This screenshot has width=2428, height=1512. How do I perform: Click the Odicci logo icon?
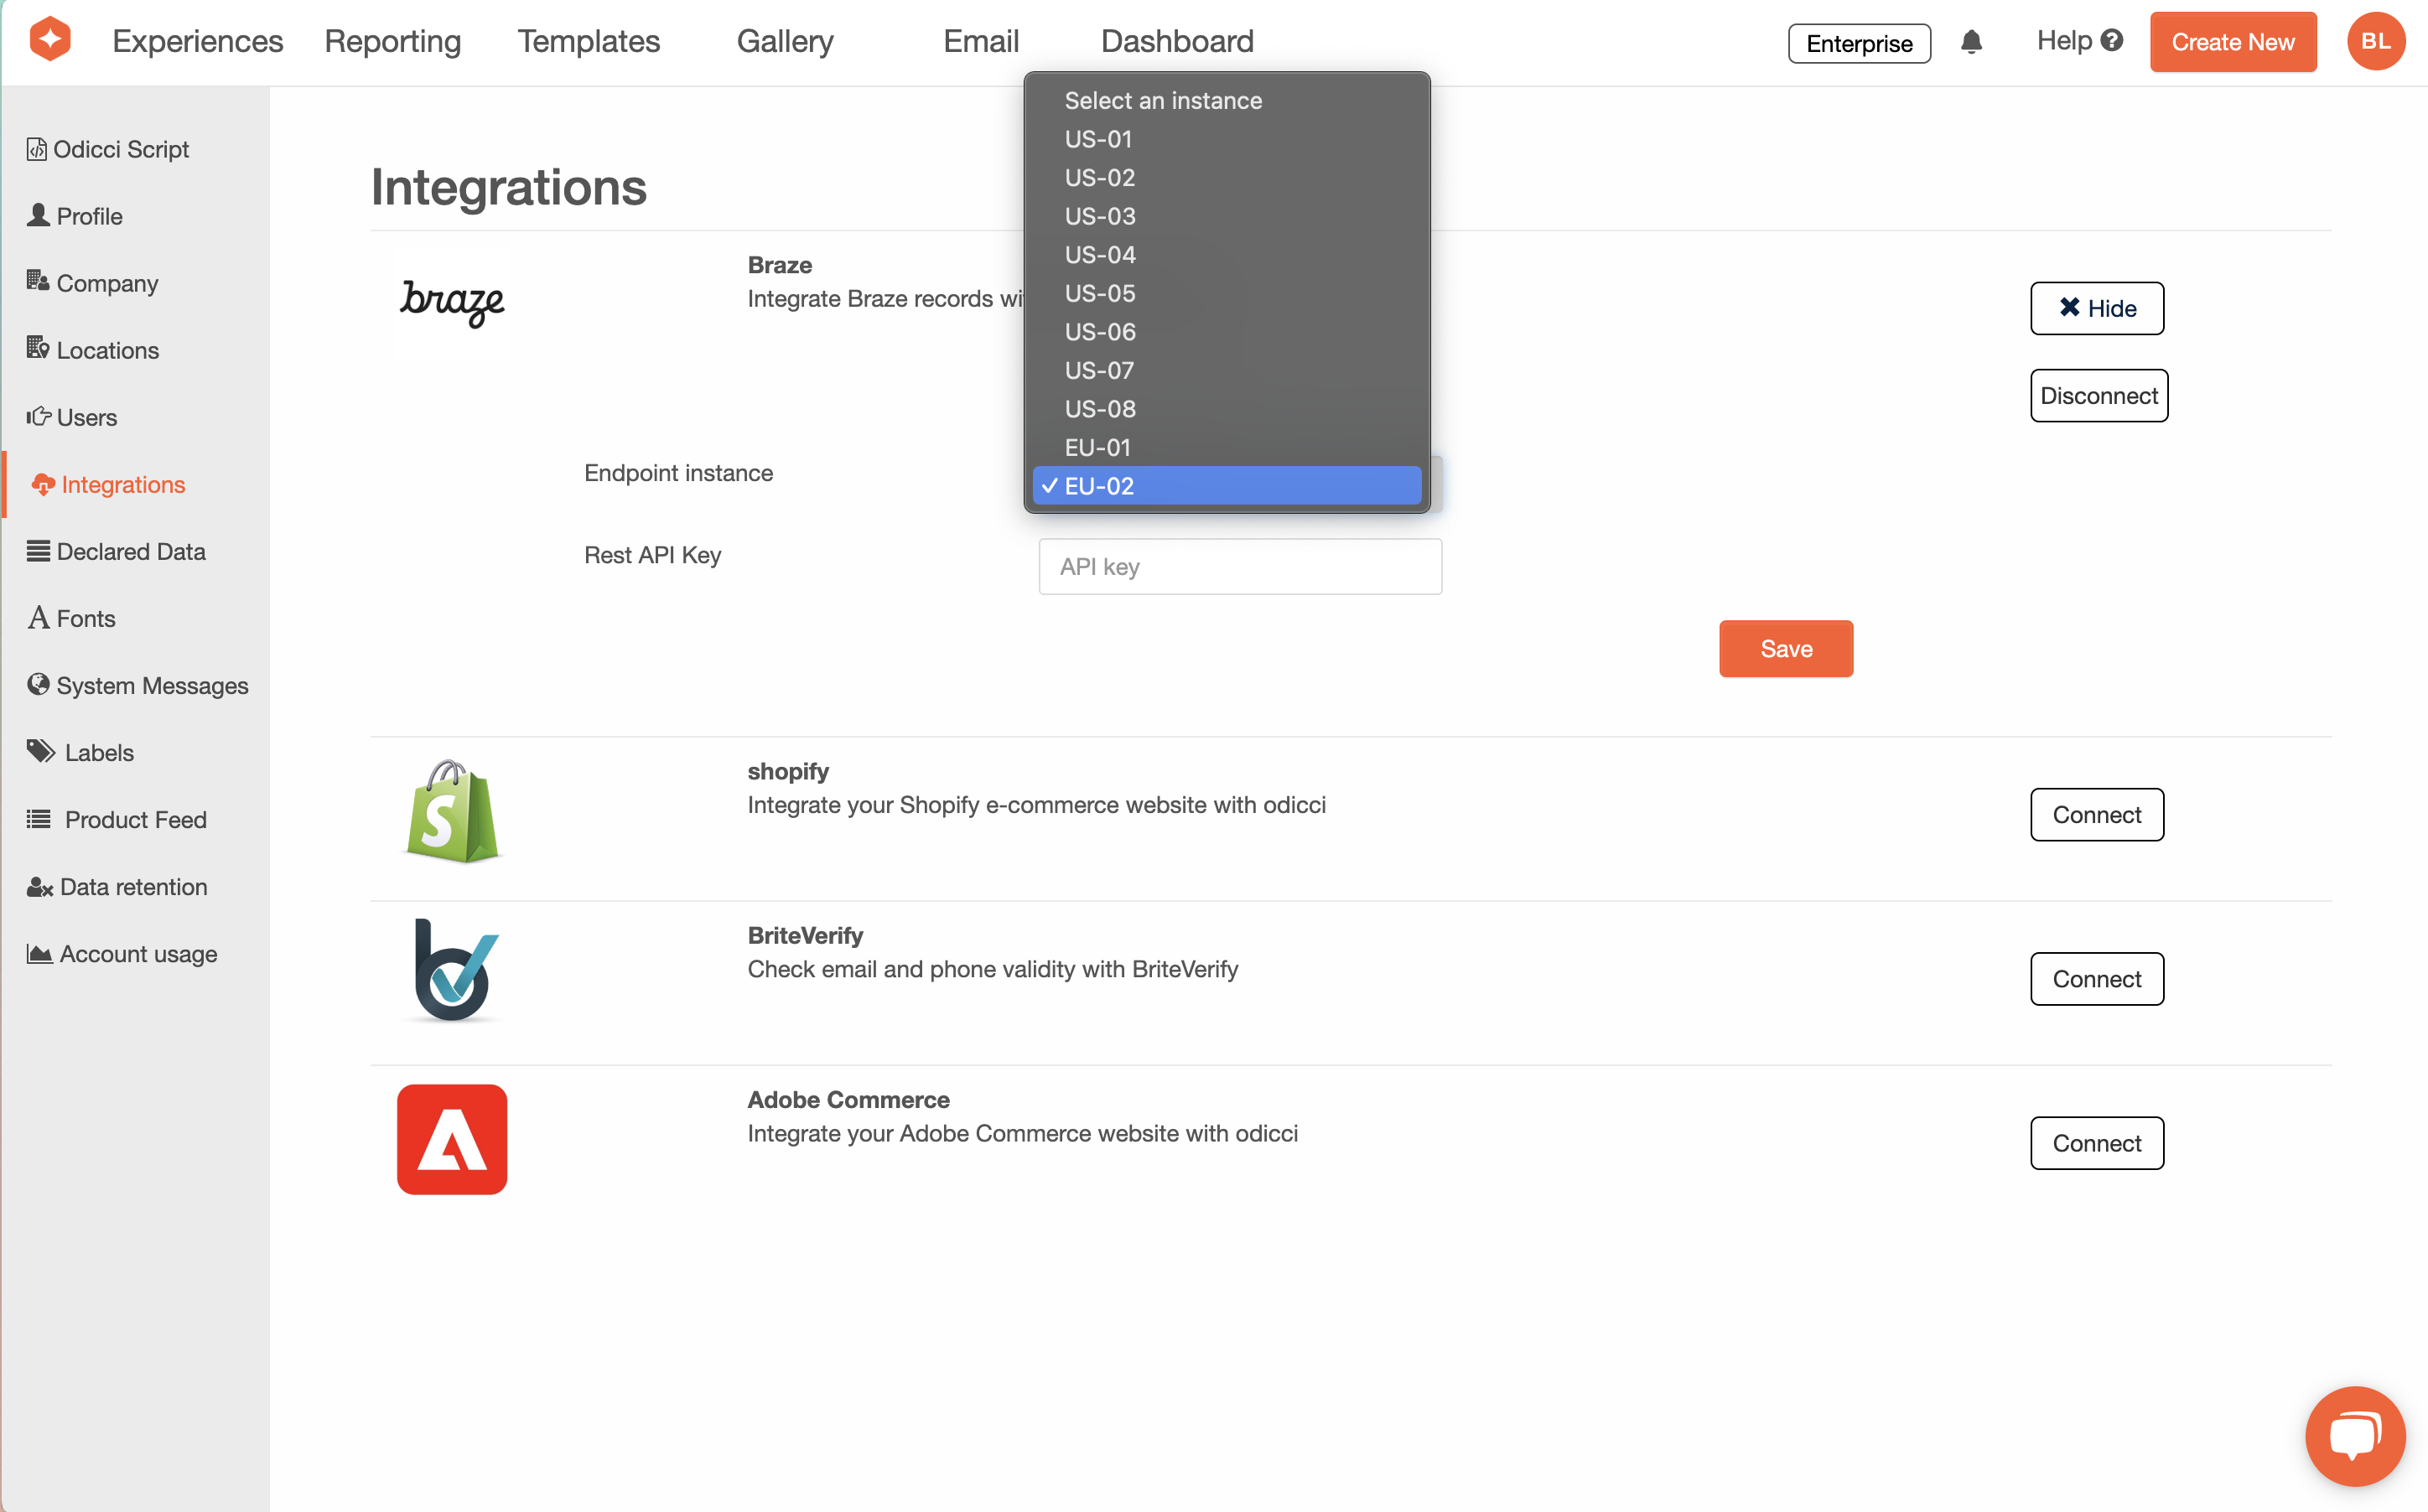pos(50,40)
